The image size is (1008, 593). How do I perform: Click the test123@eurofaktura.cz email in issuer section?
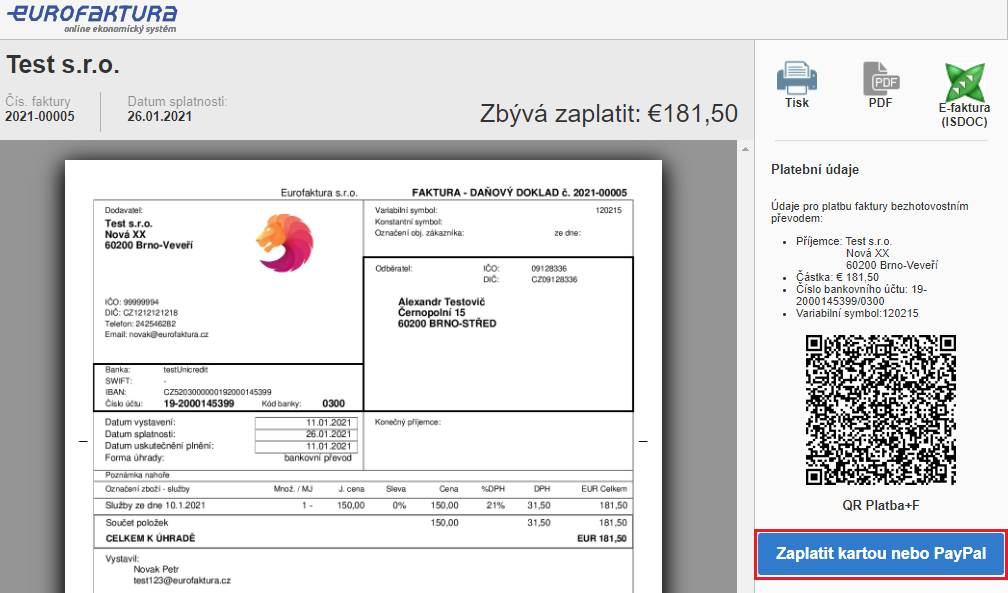(182, 580)
